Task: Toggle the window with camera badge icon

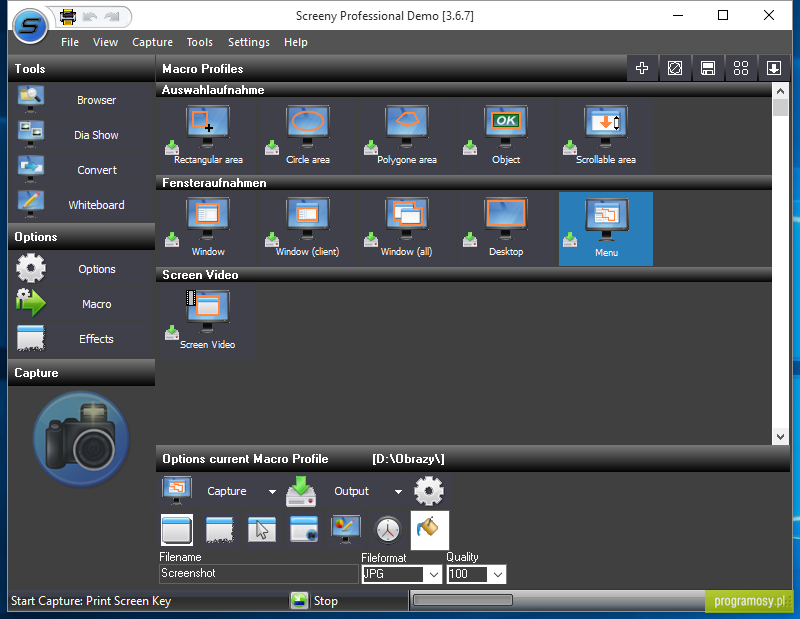Action: [x=304, y=529]
